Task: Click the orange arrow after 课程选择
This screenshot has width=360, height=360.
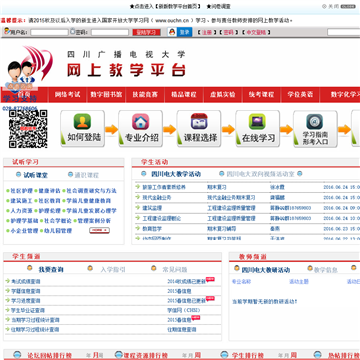Action: click(x=228, y=129)
